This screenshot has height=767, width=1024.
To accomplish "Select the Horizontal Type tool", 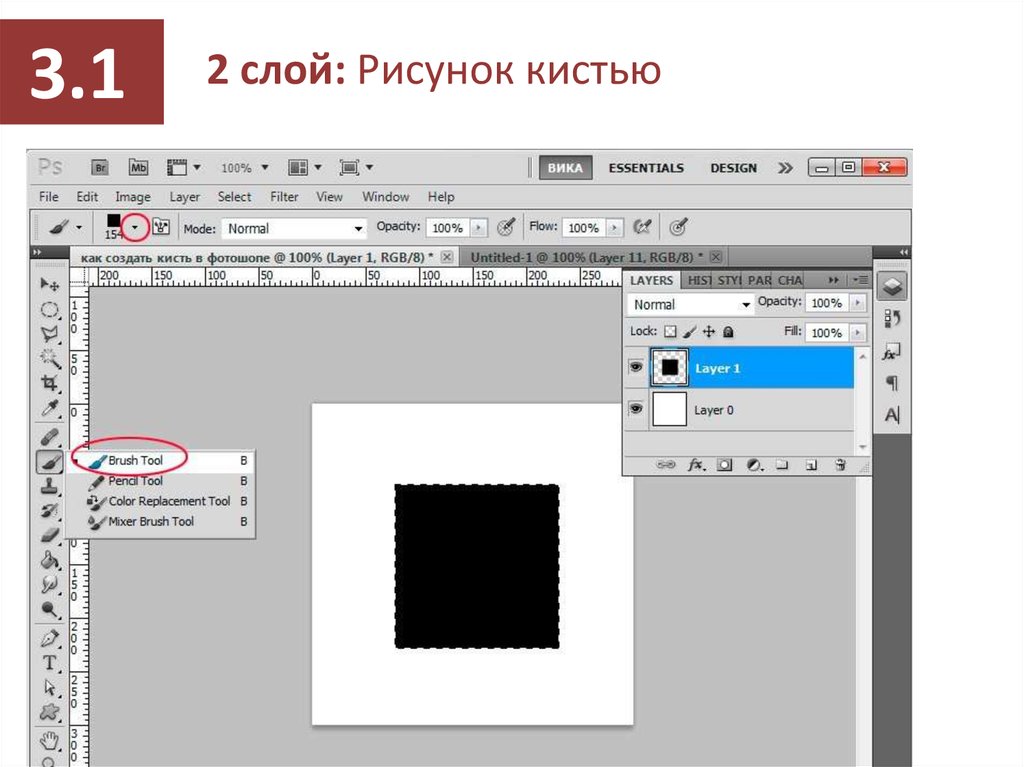I will [49, 662].
